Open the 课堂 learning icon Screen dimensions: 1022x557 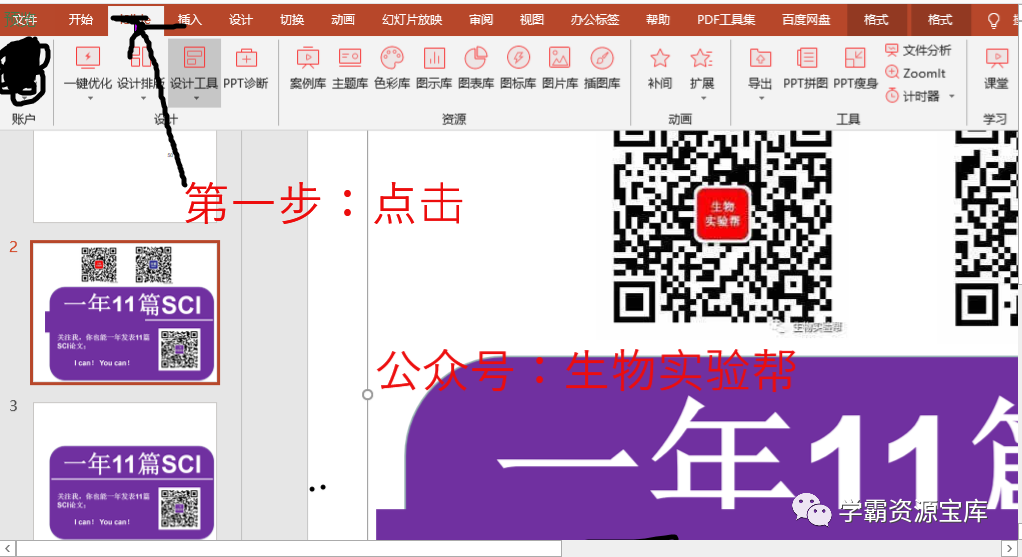(996, 59)
